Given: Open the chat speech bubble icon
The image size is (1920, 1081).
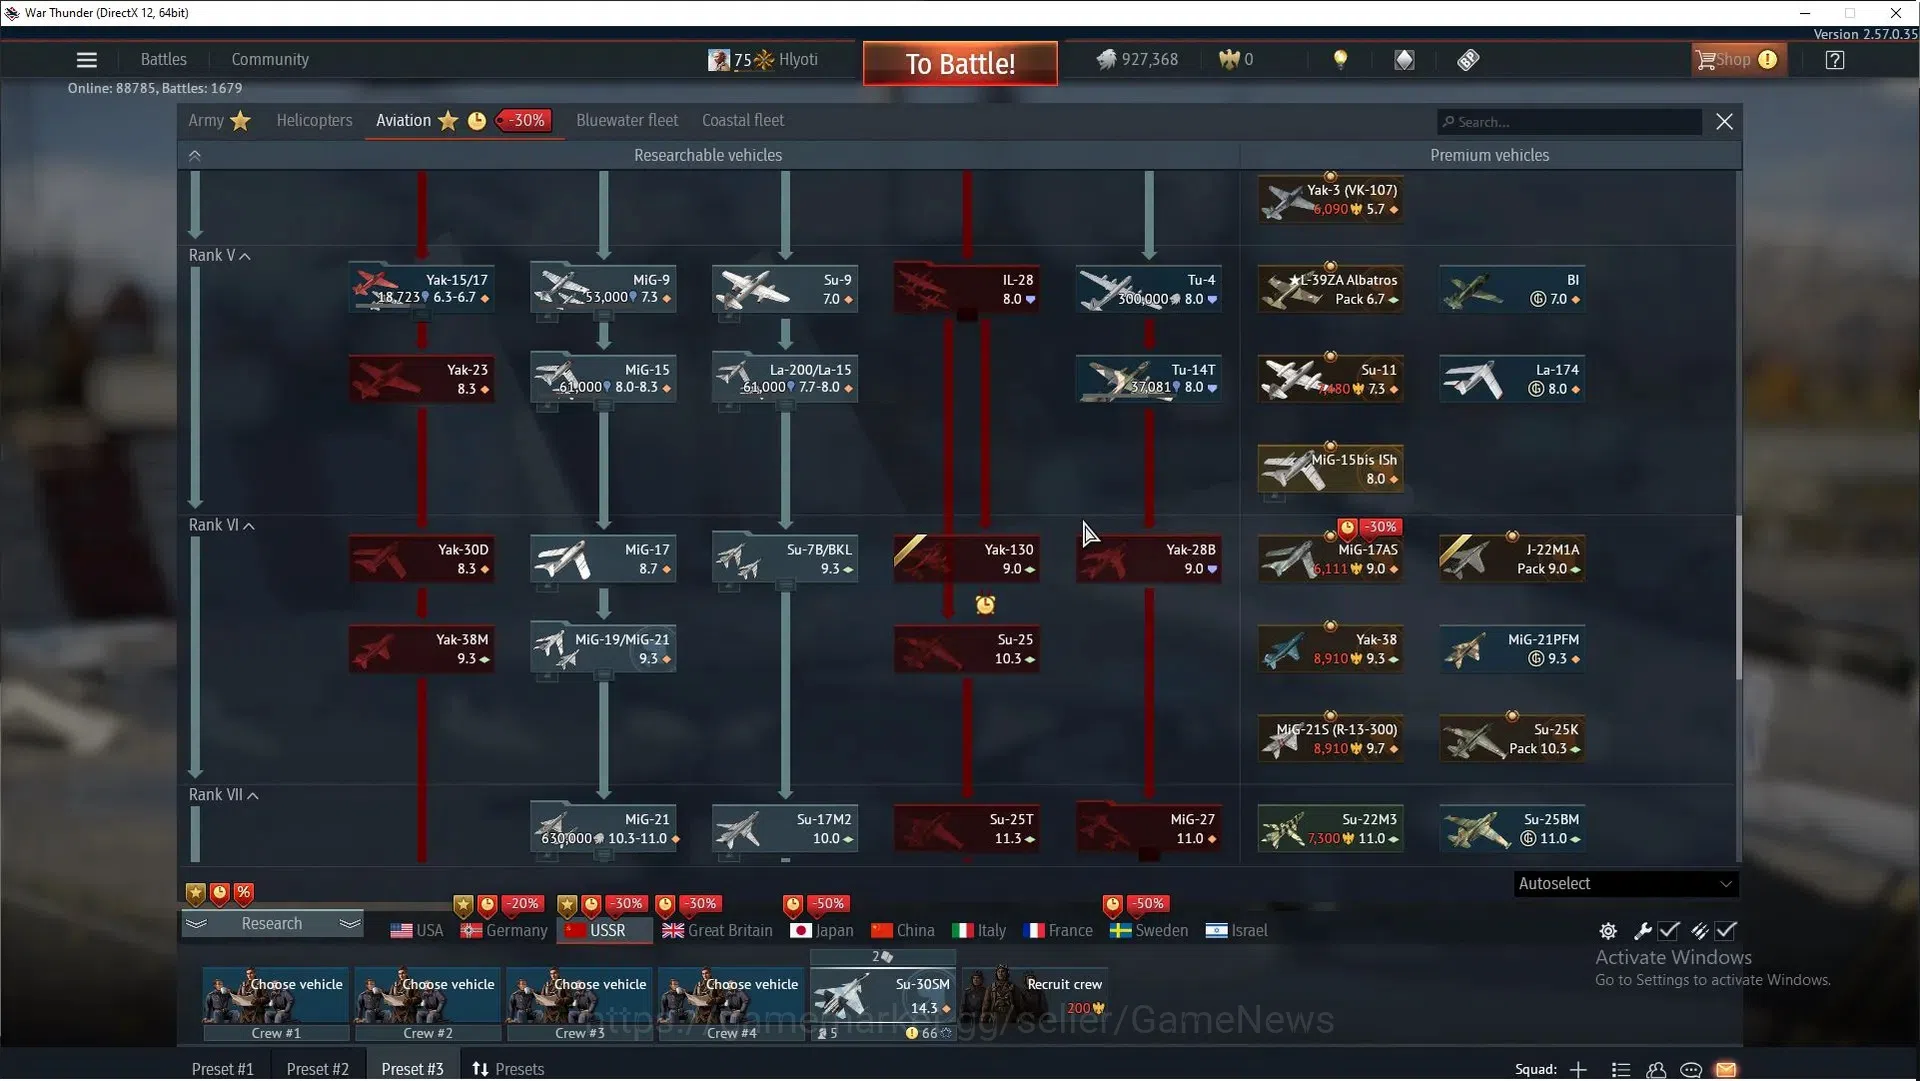Looking at the screenshot, I should [x=1691, y=1070].
